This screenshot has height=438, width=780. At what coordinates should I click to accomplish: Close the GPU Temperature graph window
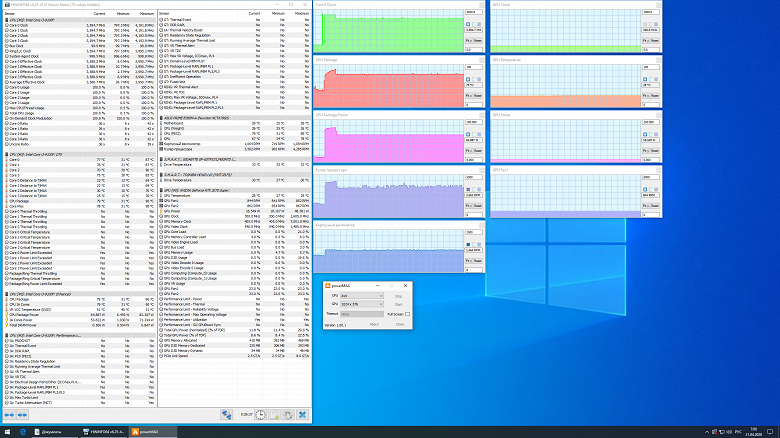pos(658,60)
